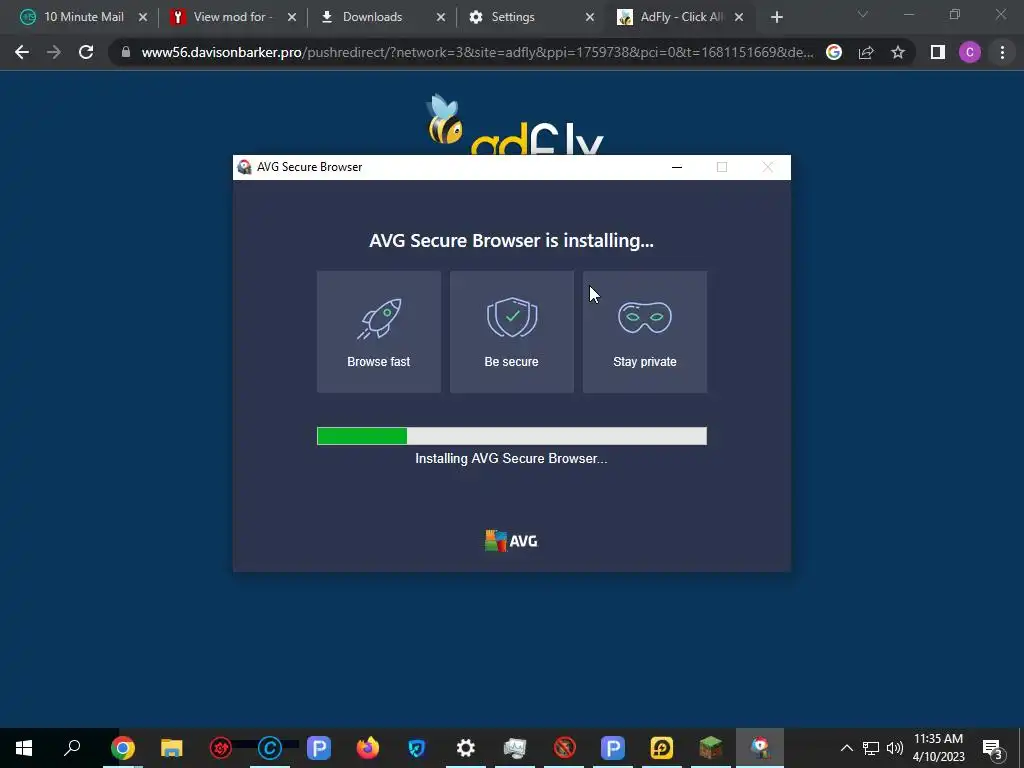Screen dimensions: 1024x768
Task: Open a new browser tab
Action: (x=776, y=18)
